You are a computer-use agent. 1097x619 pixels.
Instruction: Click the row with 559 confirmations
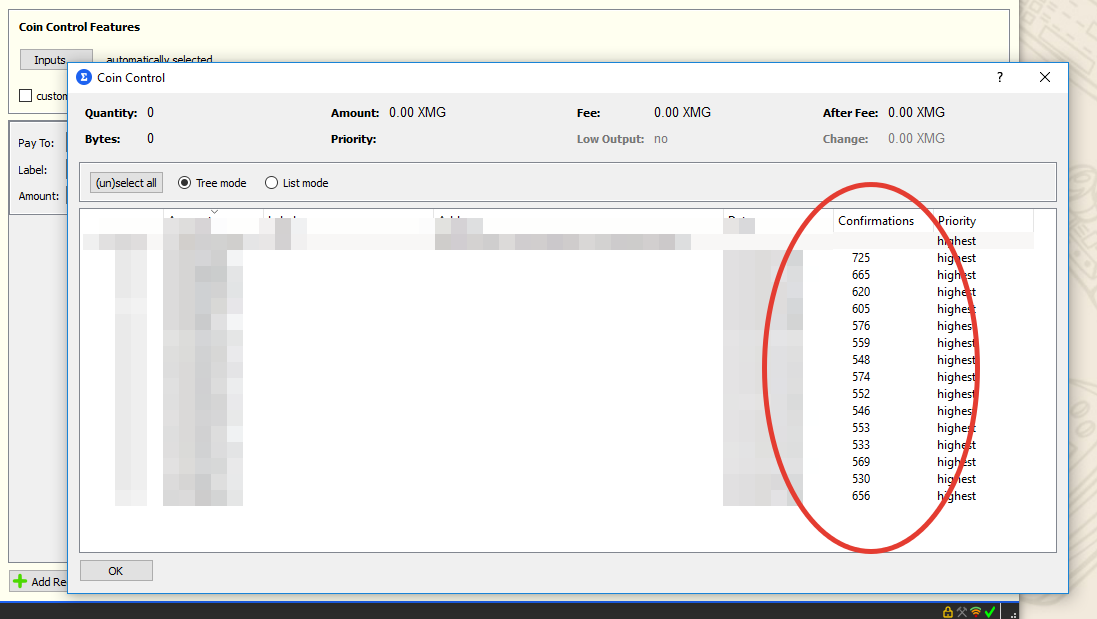point(558,343)
